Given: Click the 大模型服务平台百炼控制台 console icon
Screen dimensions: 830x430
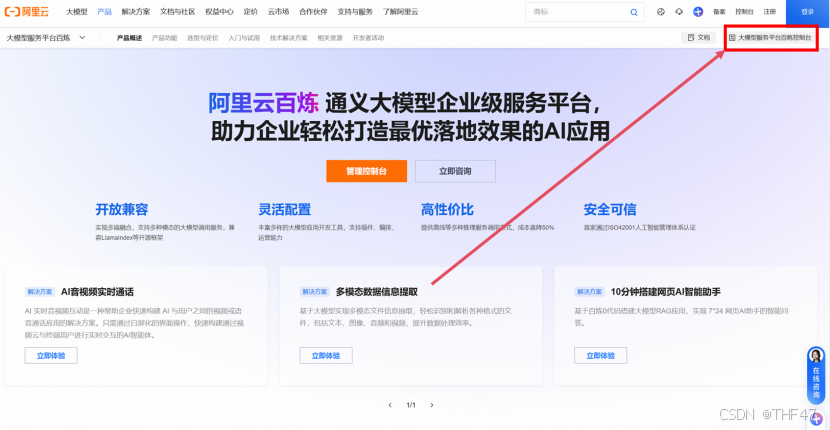Looking at the screenshot, I should [x=732, y=38].
